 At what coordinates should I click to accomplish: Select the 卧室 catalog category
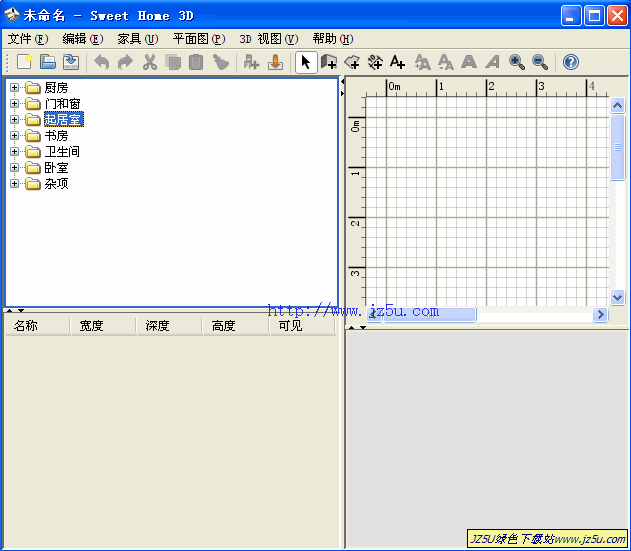coord(56,167)
